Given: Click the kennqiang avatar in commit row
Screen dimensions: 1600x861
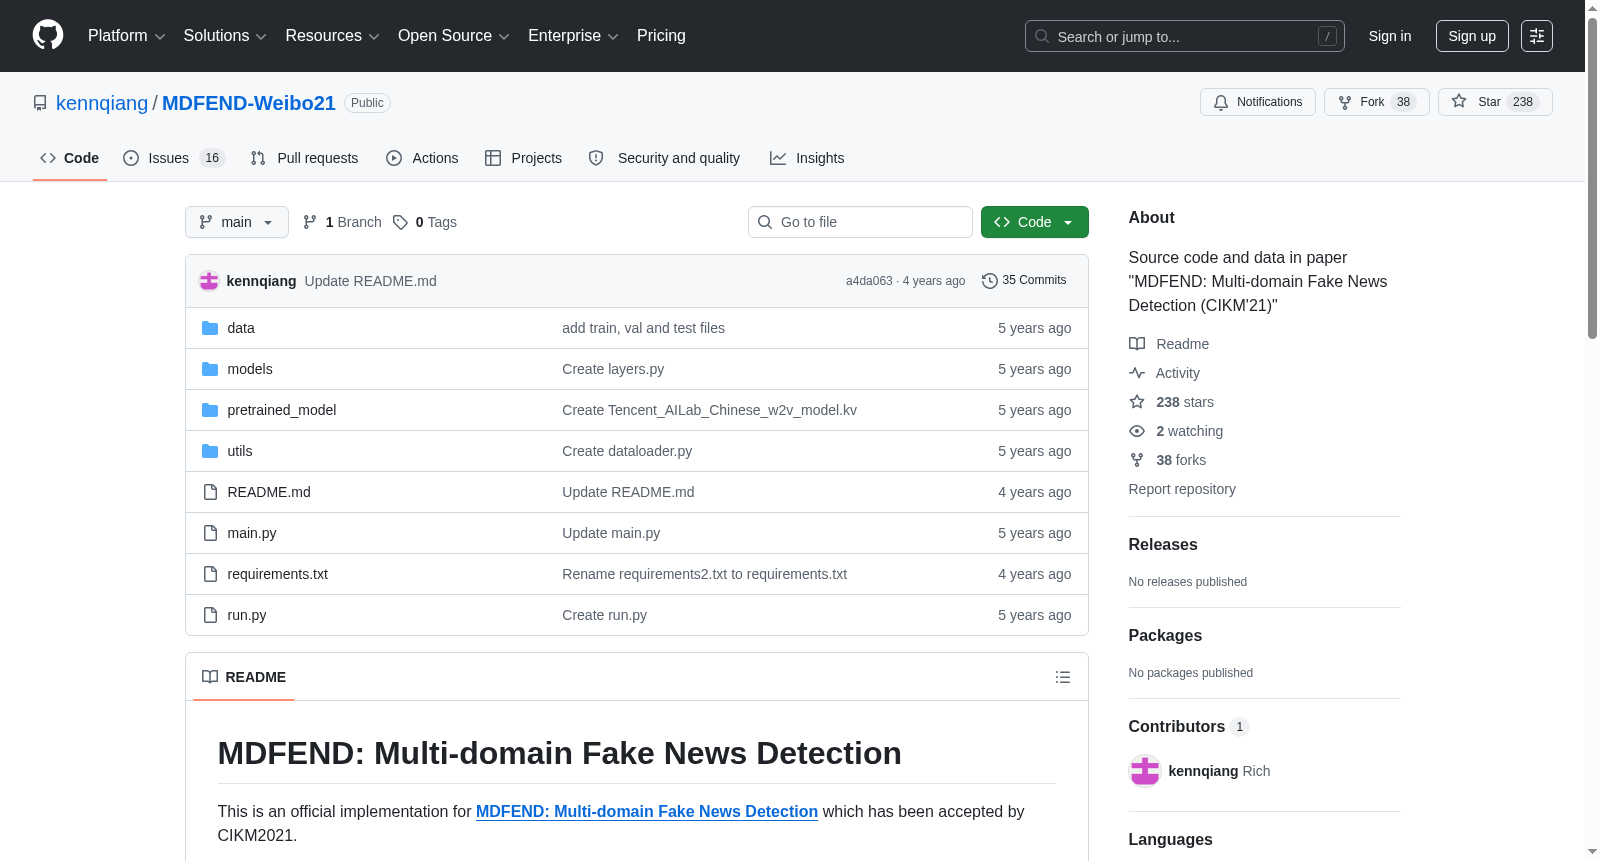Looking at the screenshot, I should (x=209, y=281).
